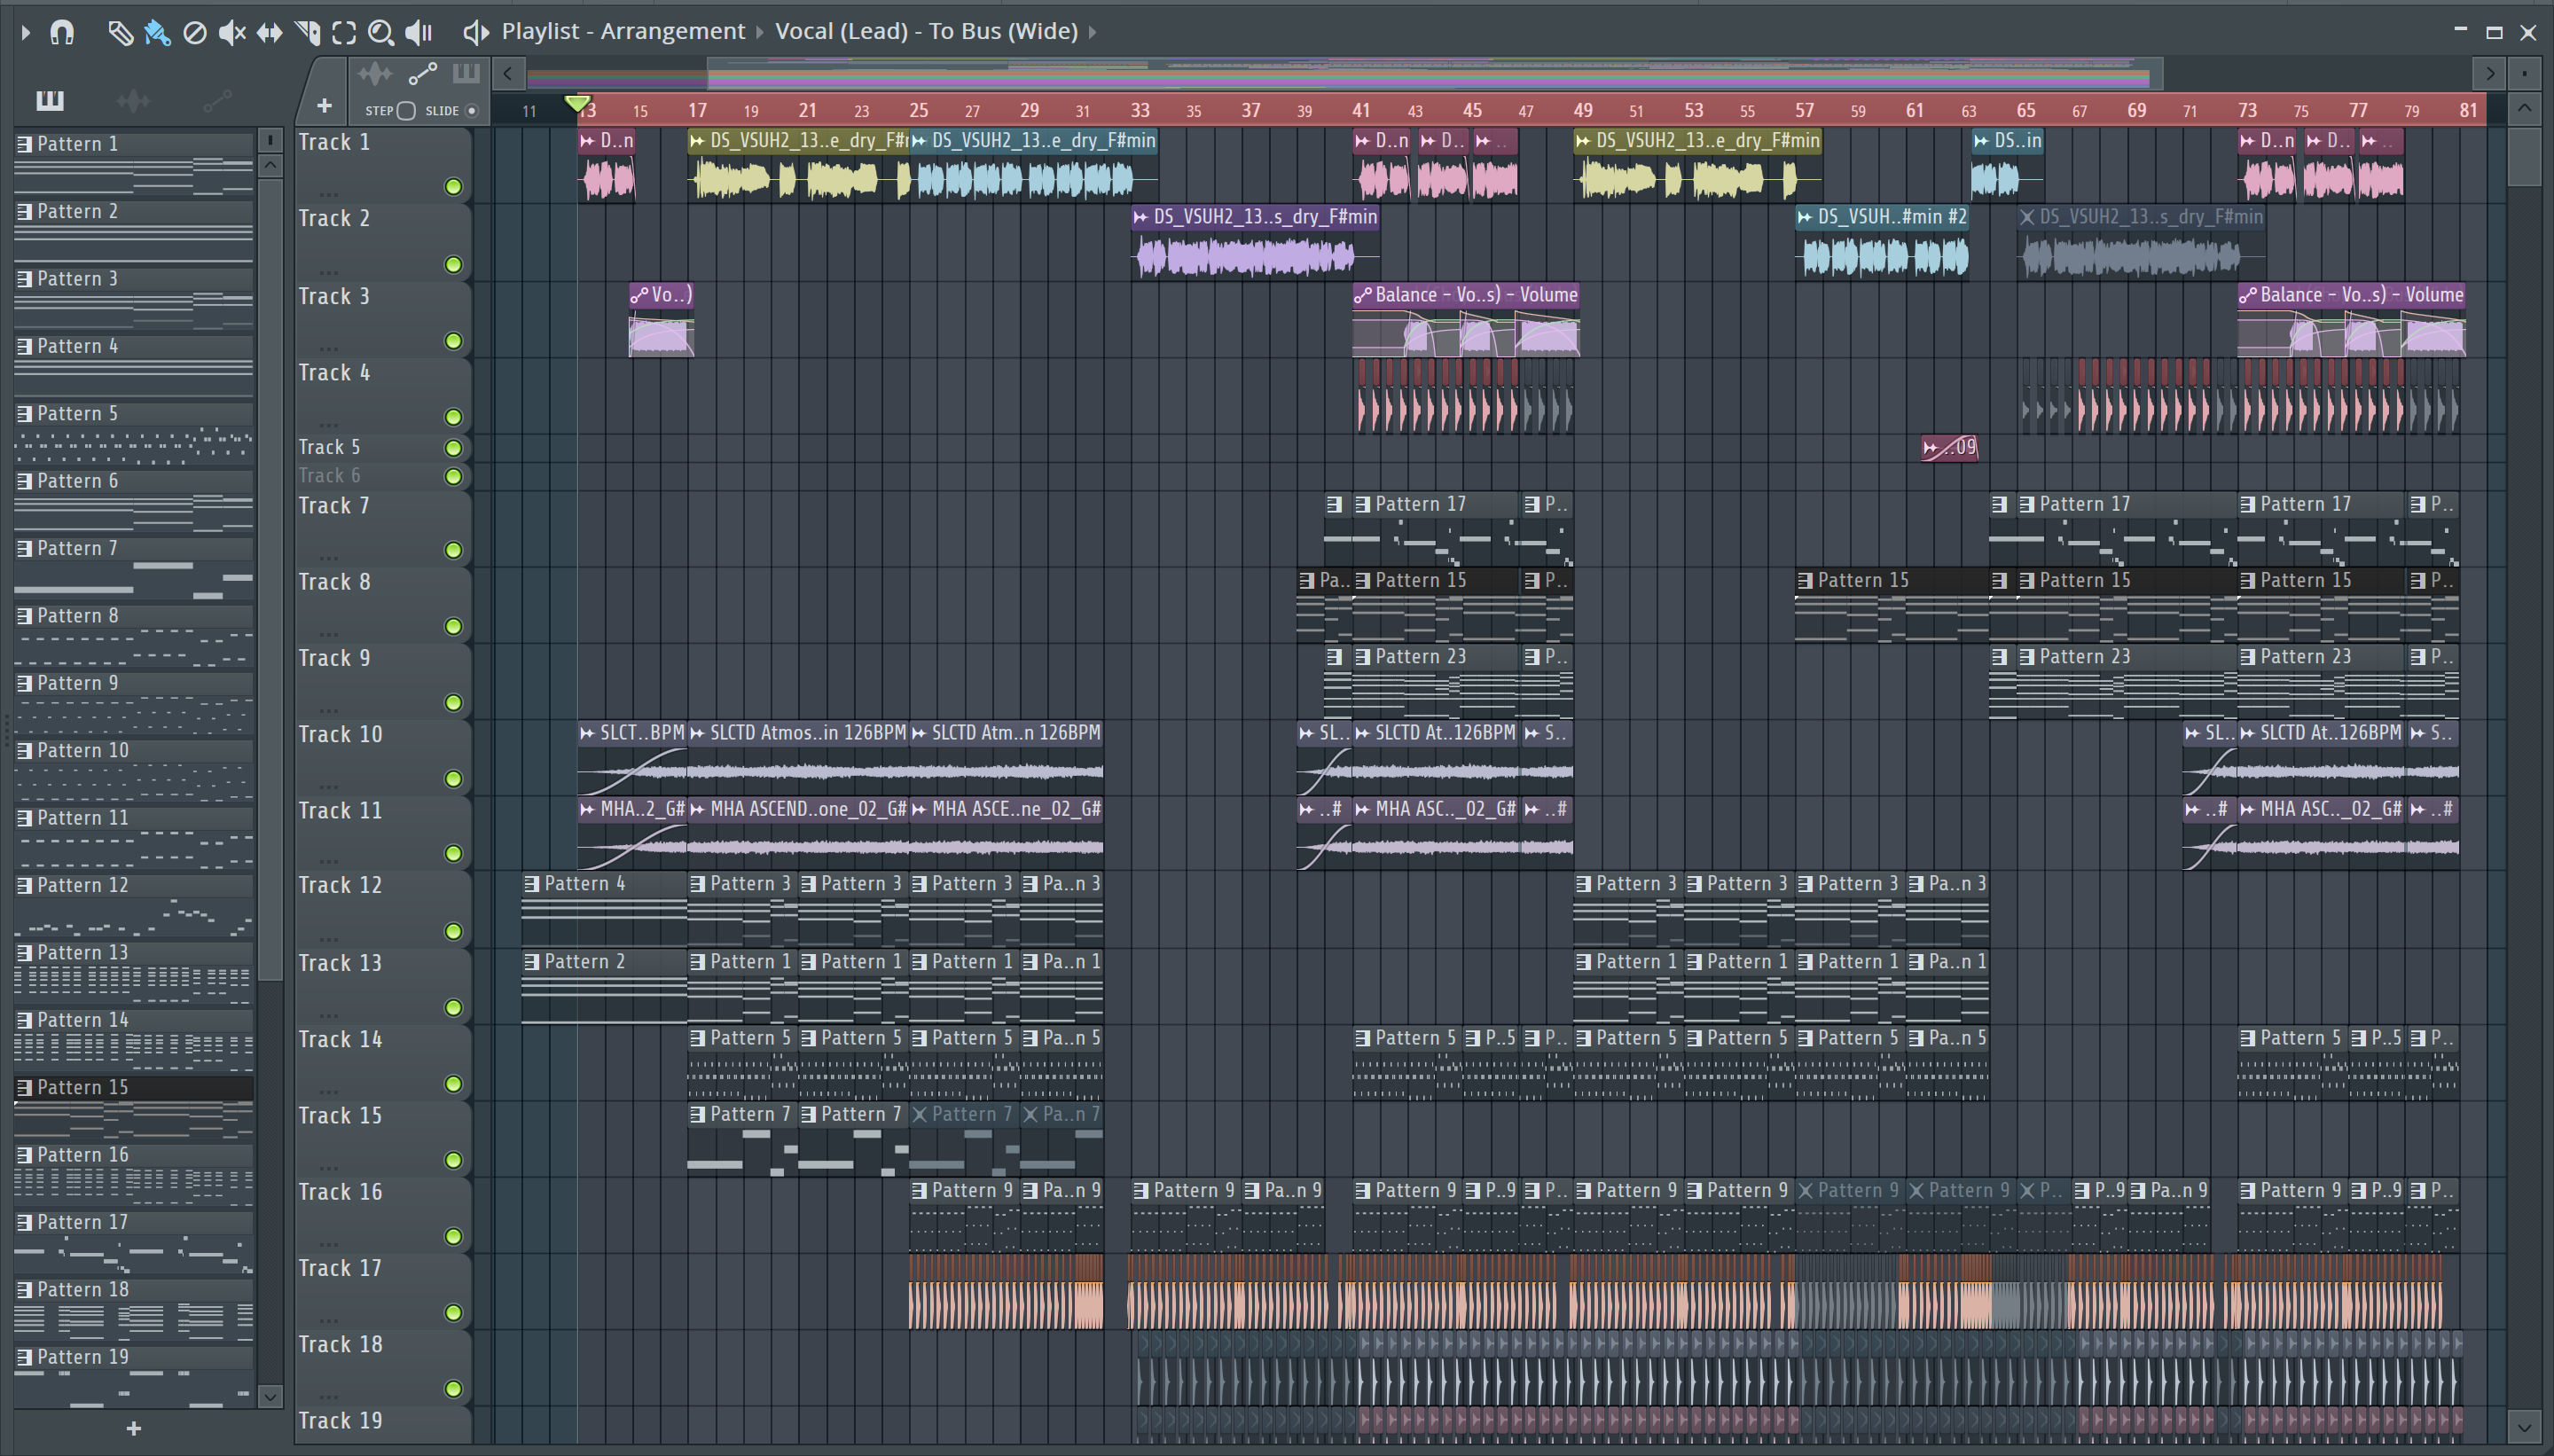This screenshot has height=1456, width=2554.
Task: Mute Track 1 with its green LED
Action: coord(453,187)
